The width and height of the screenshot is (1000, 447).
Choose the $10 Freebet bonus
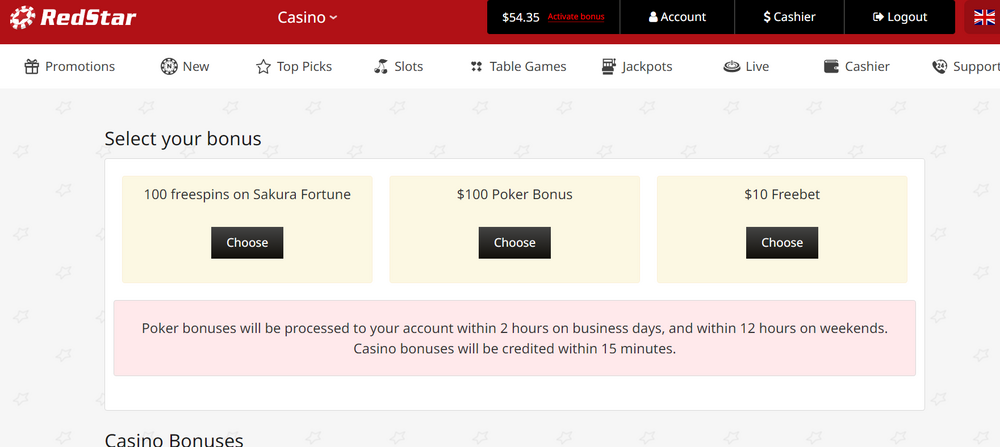coord(782,242)
